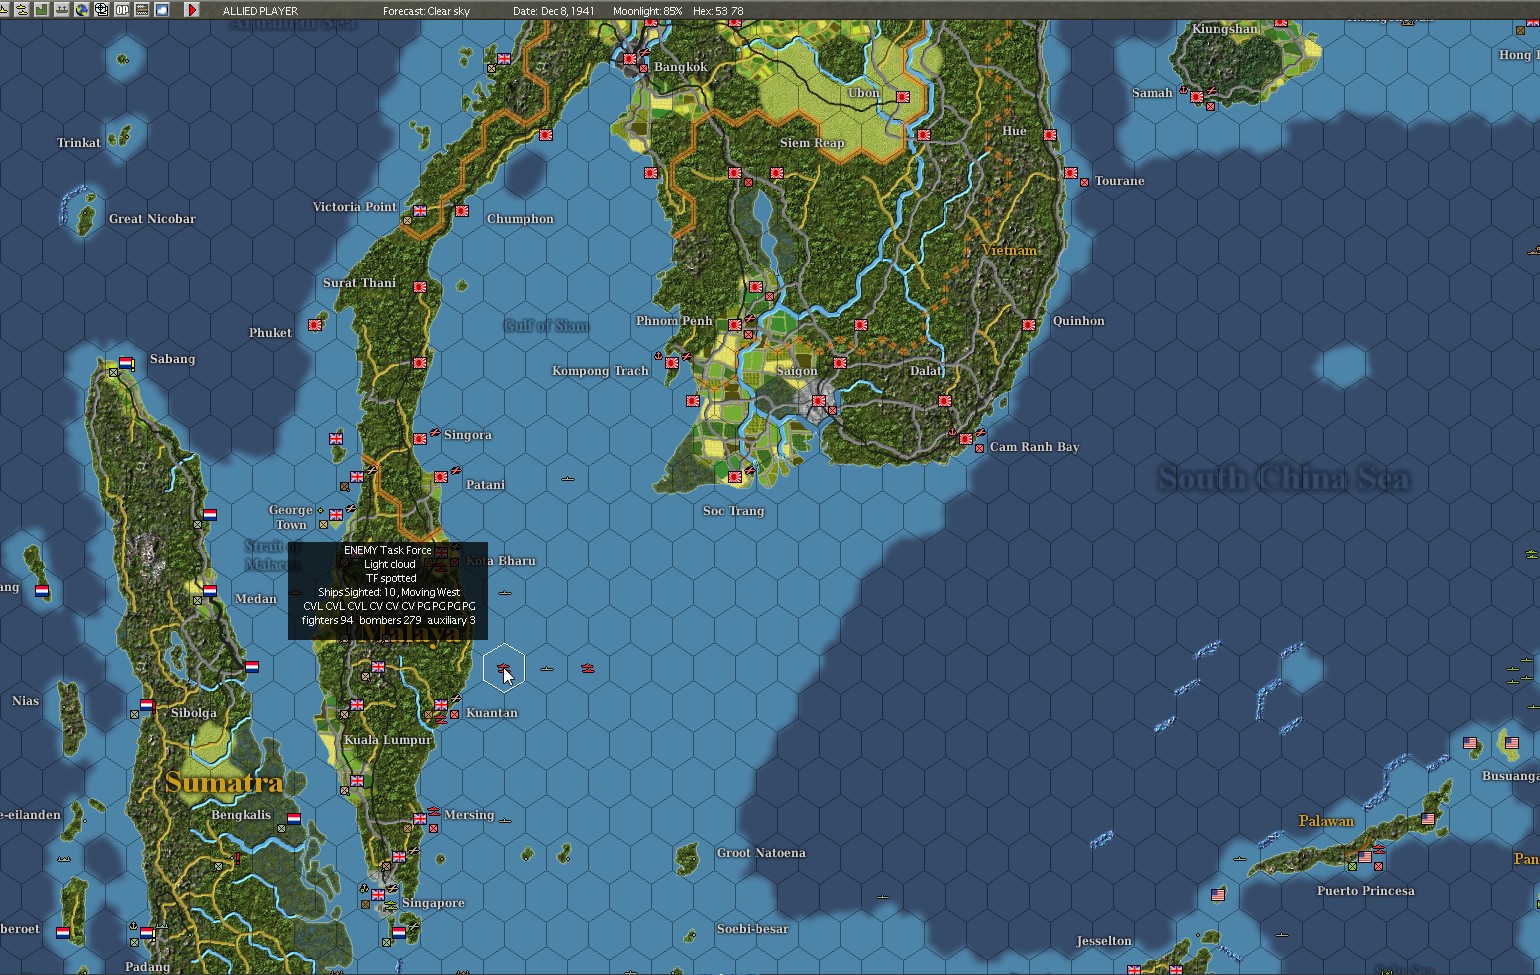Select the Japanese flag at Phuket
Viewport: 1540px width, 975px height.
pyautogui.click(x=316, y=325)
